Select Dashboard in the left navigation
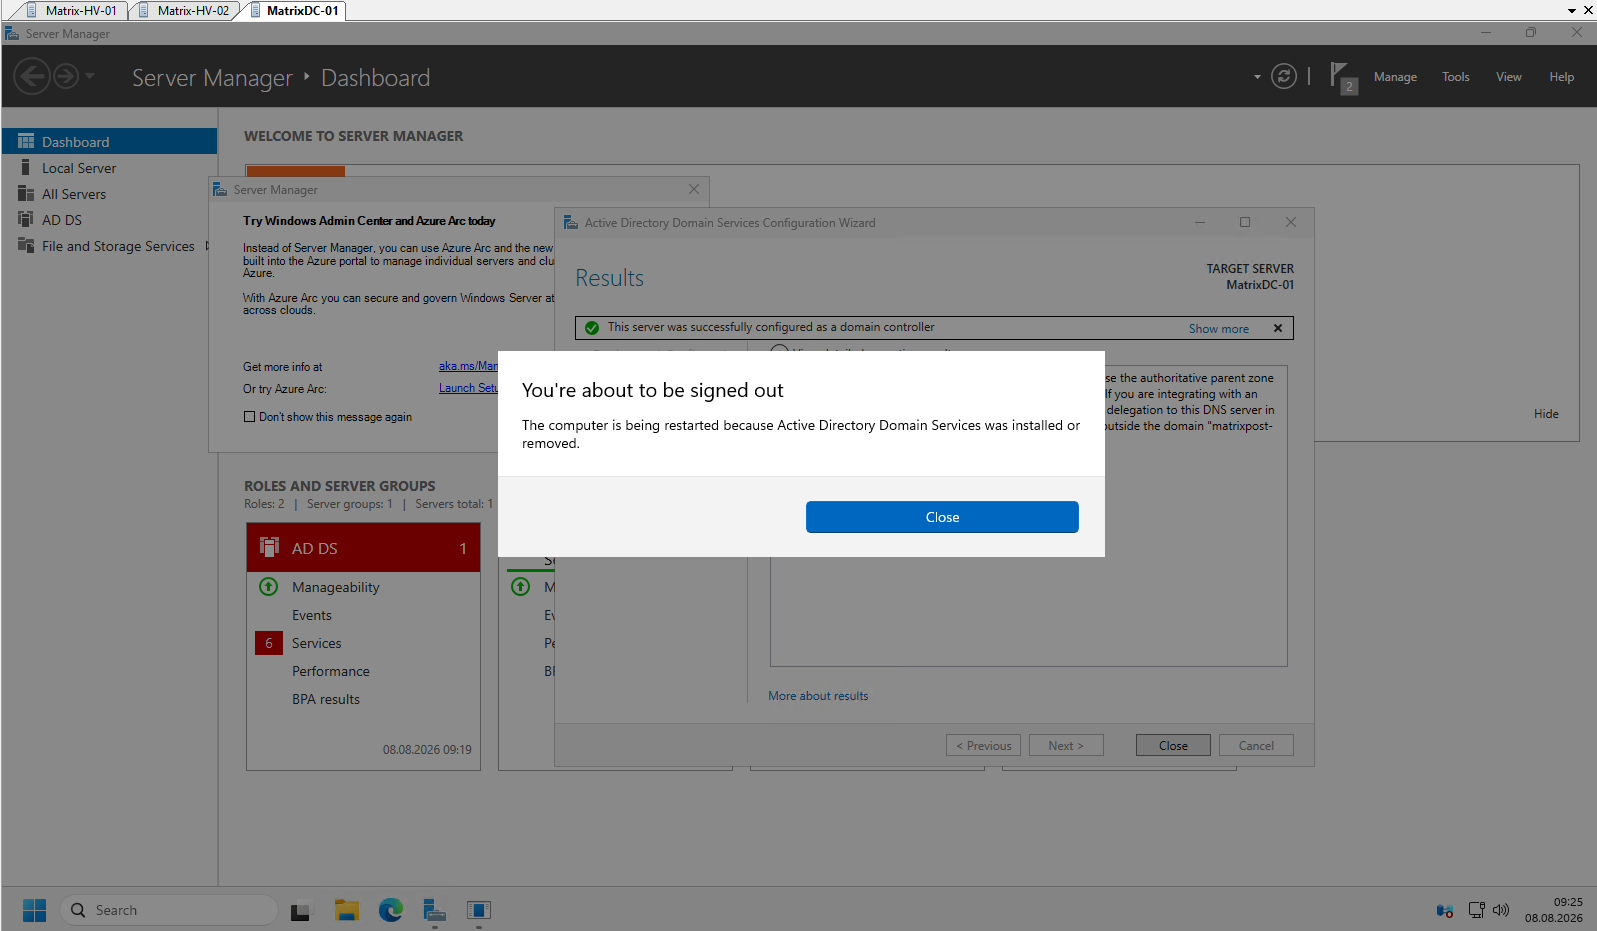This screenshot has height=931, width=1597. (109, 142)
